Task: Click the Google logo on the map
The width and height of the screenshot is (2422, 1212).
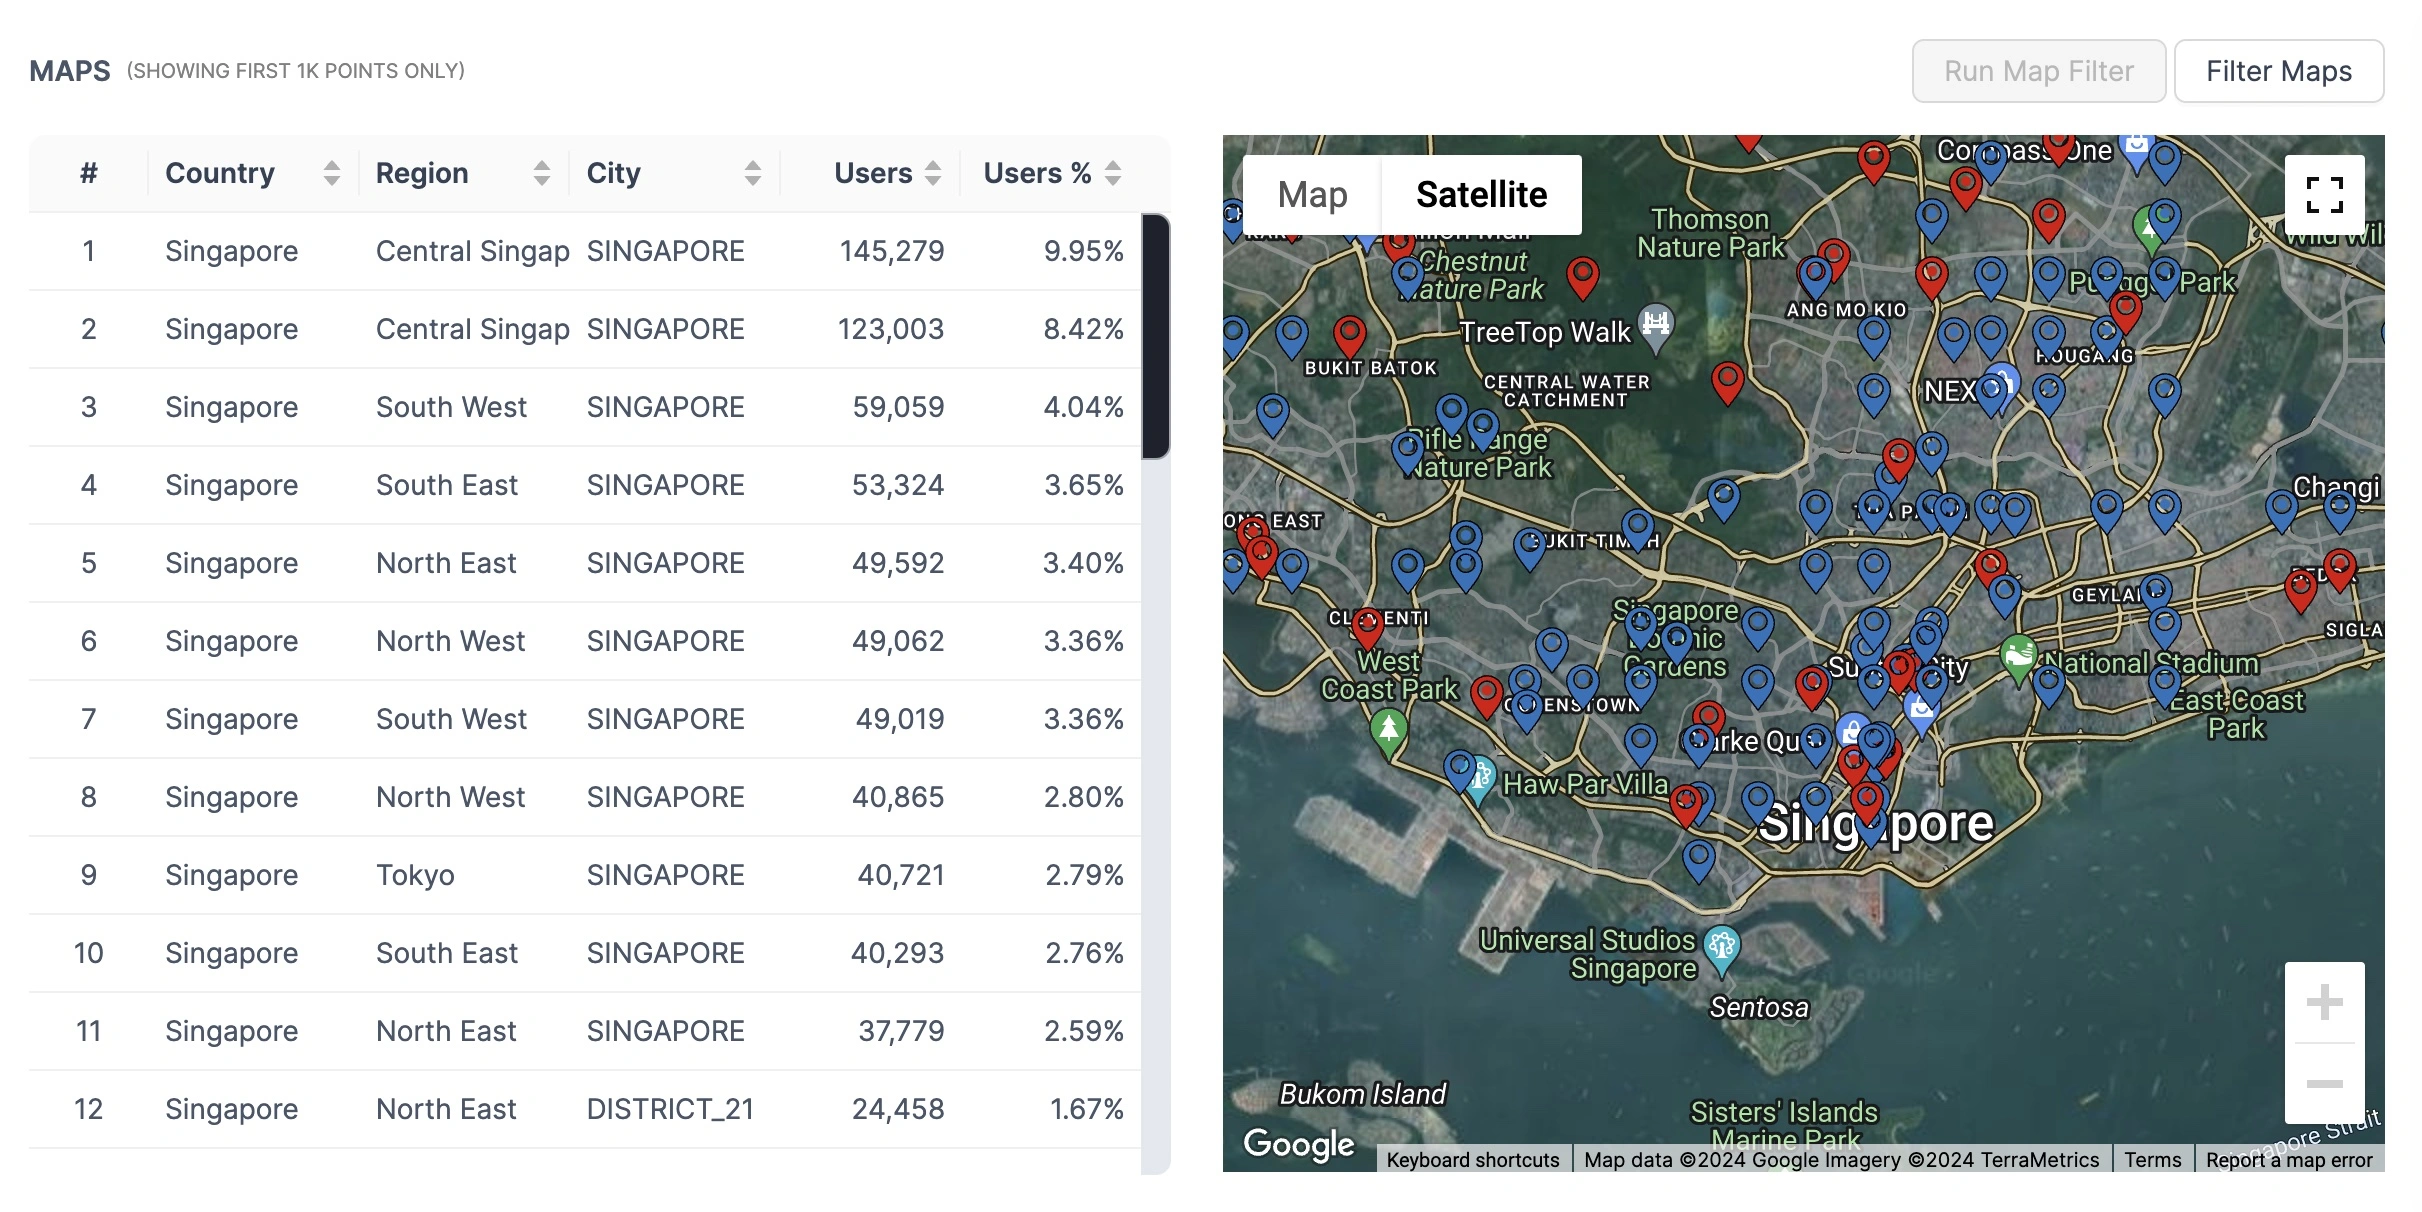Action: click(1298, 1143)
